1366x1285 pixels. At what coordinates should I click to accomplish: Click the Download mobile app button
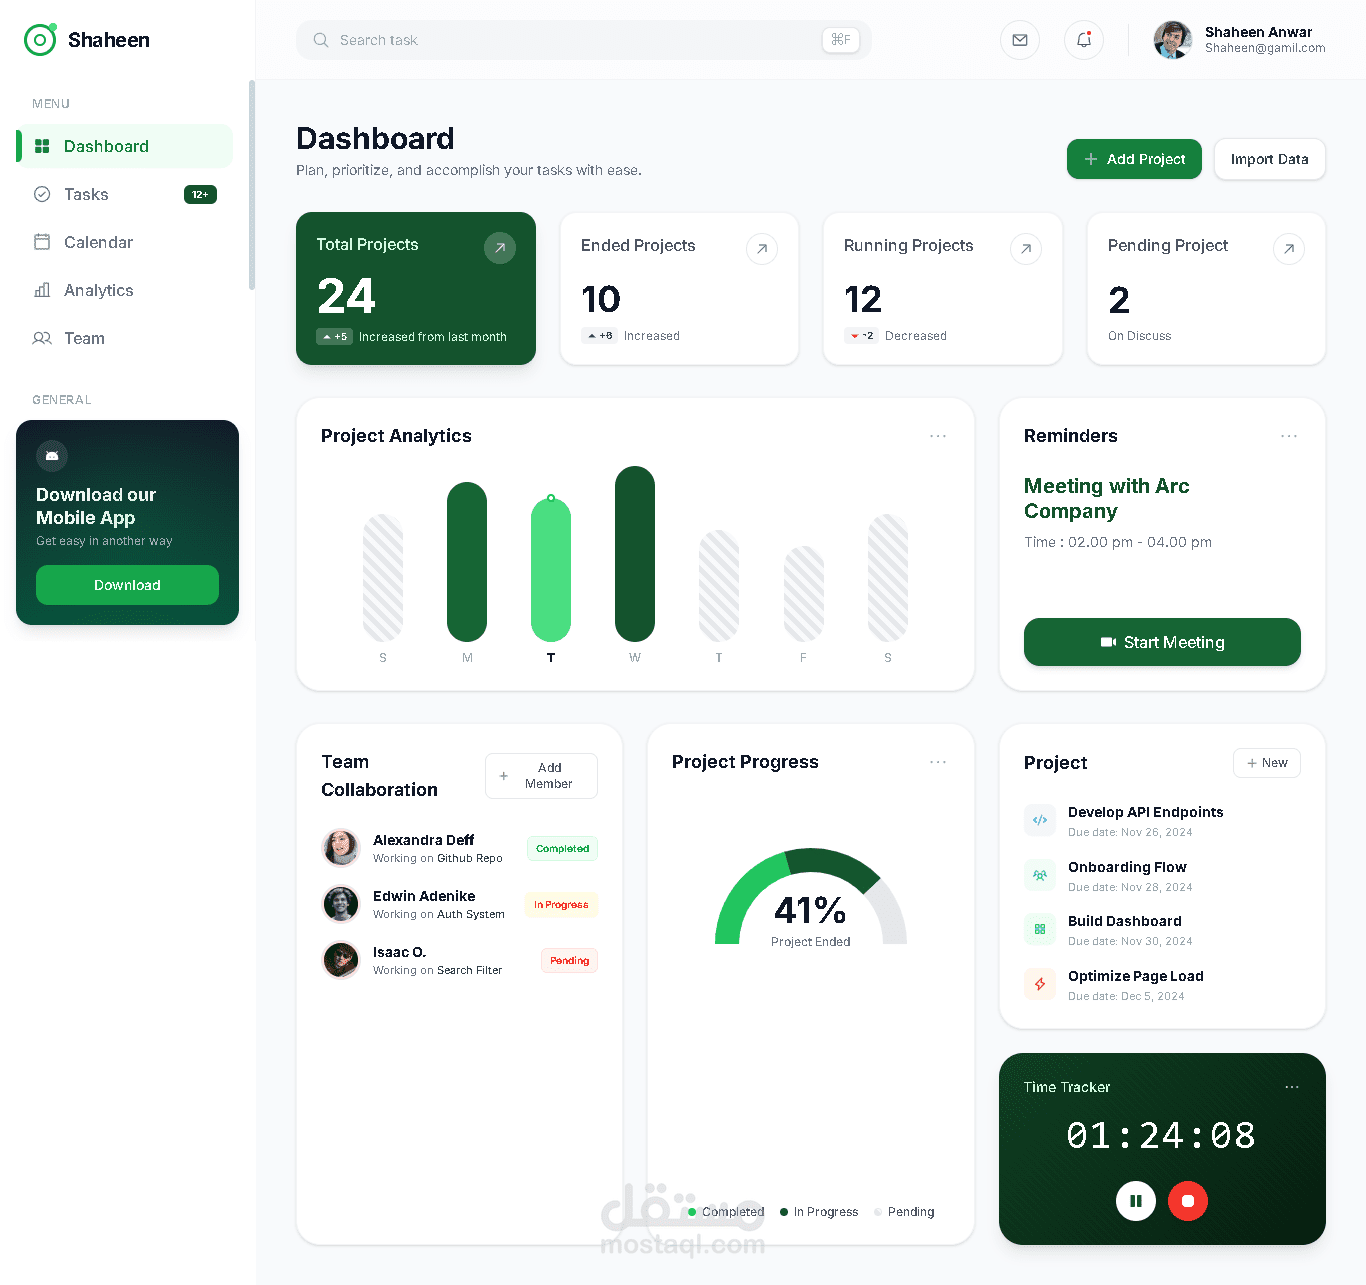point(127,585)
